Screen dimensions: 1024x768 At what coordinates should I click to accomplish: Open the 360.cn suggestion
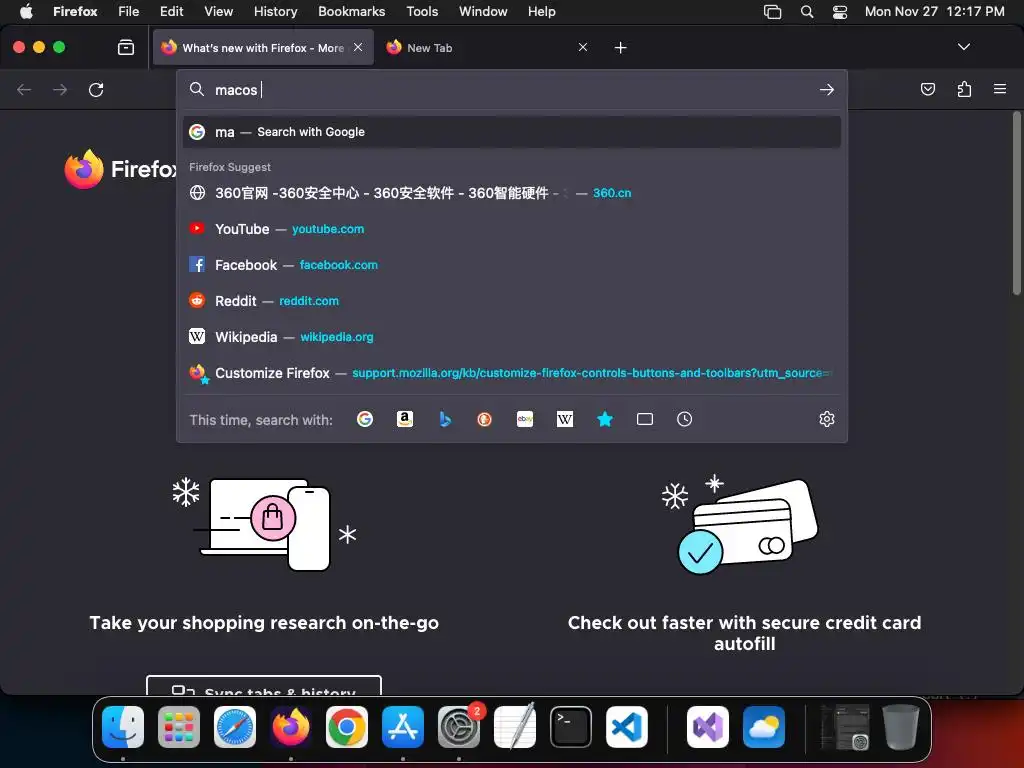coord(512,193)
